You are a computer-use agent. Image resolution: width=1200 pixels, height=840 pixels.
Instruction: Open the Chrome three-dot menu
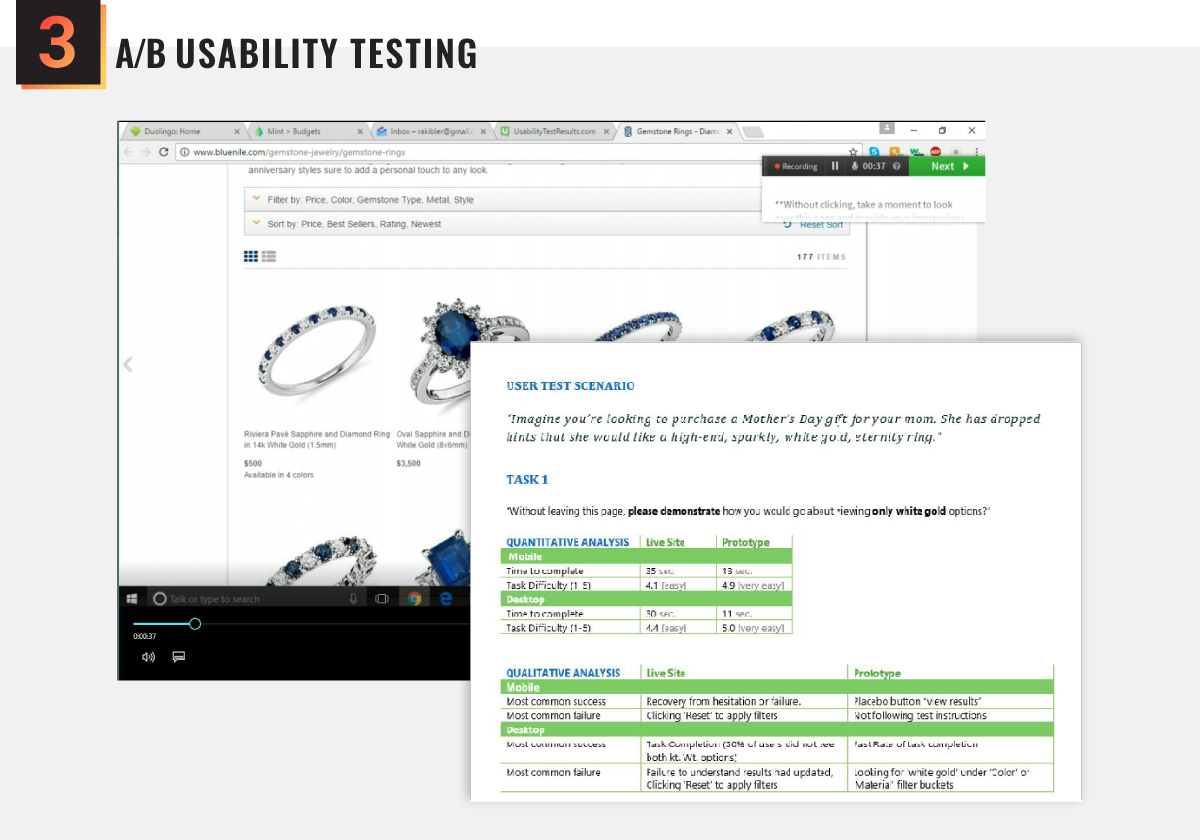coord(975,152)
